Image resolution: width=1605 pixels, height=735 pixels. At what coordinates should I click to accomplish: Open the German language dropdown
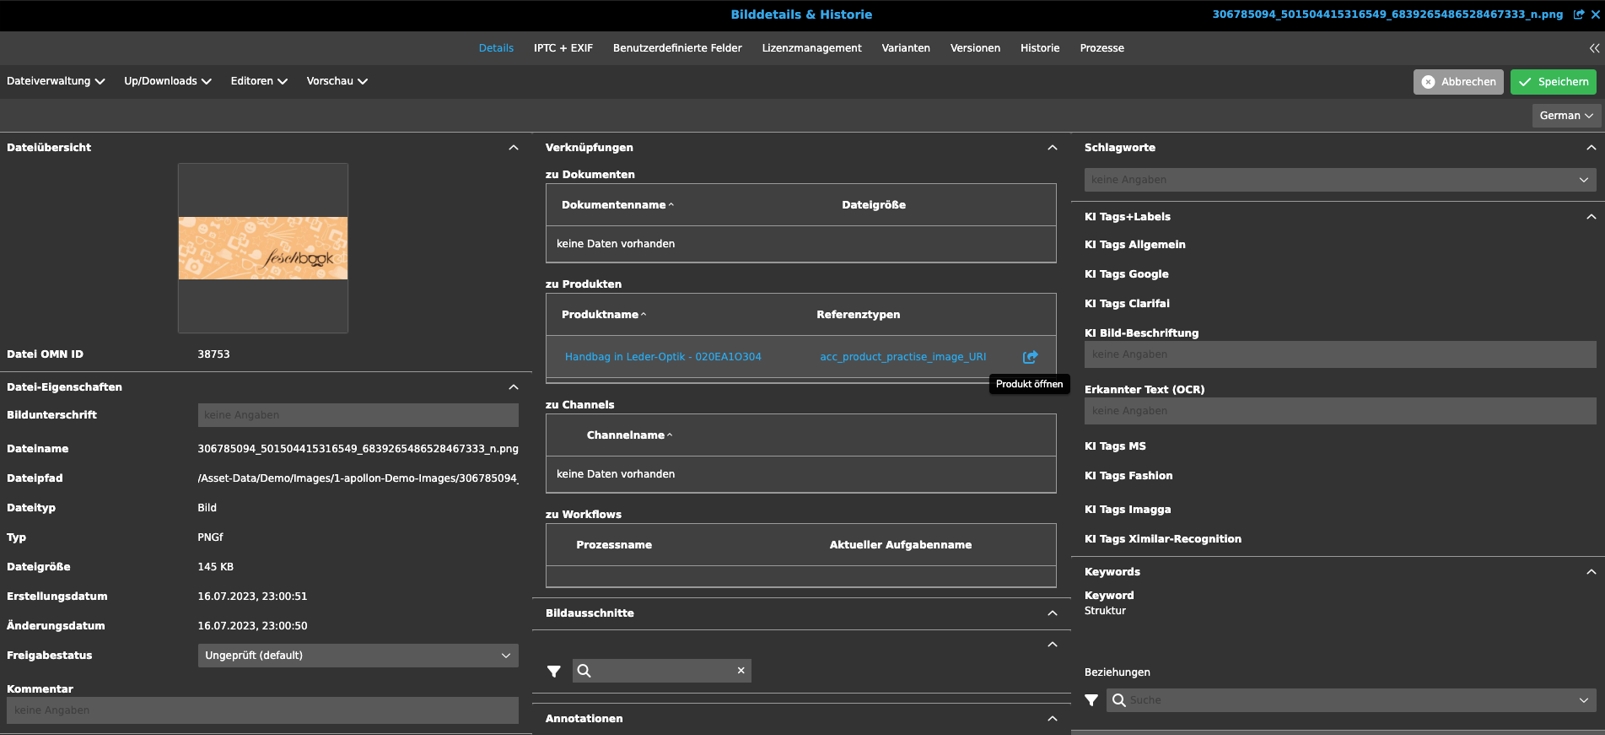point(1565,116)
